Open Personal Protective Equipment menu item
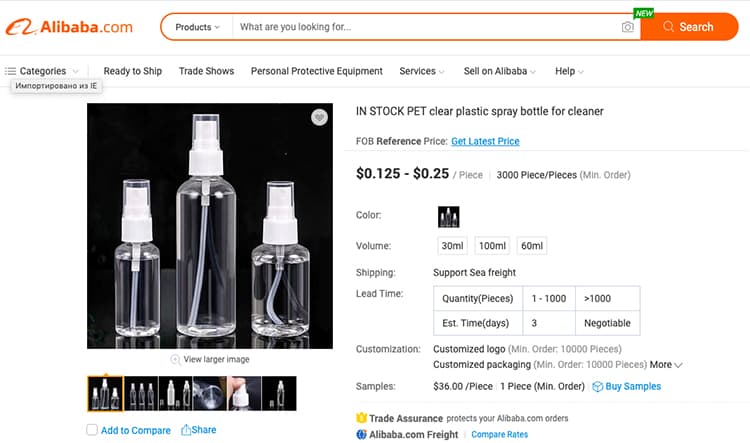750x443 pixels. point(317,71)
